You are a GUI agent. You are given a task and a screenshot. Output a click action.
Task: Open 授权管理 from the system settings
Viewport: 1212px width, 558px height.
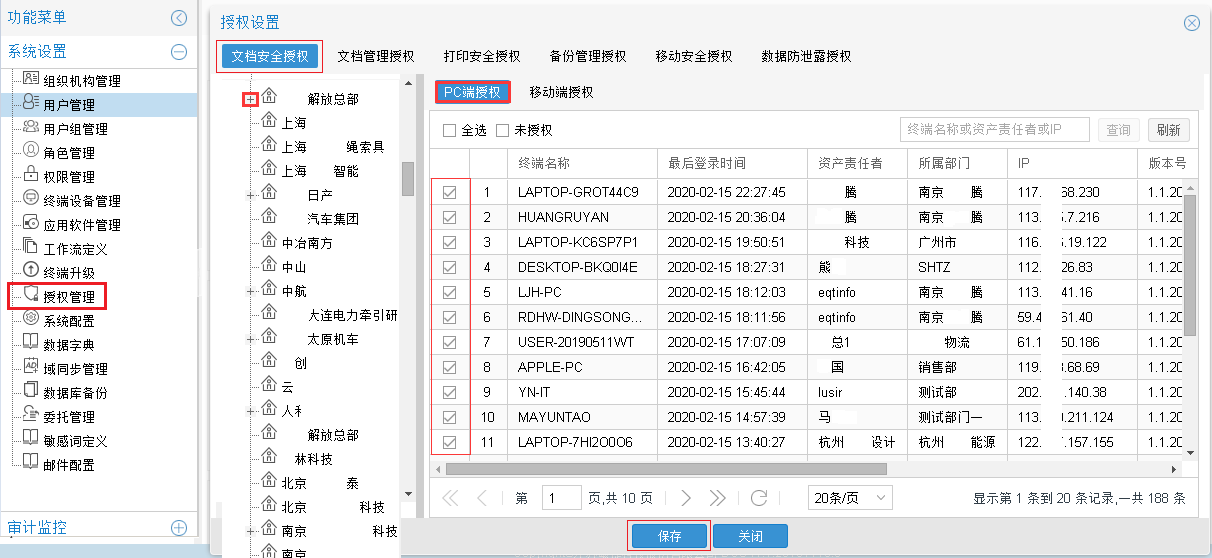pos(69,296)
